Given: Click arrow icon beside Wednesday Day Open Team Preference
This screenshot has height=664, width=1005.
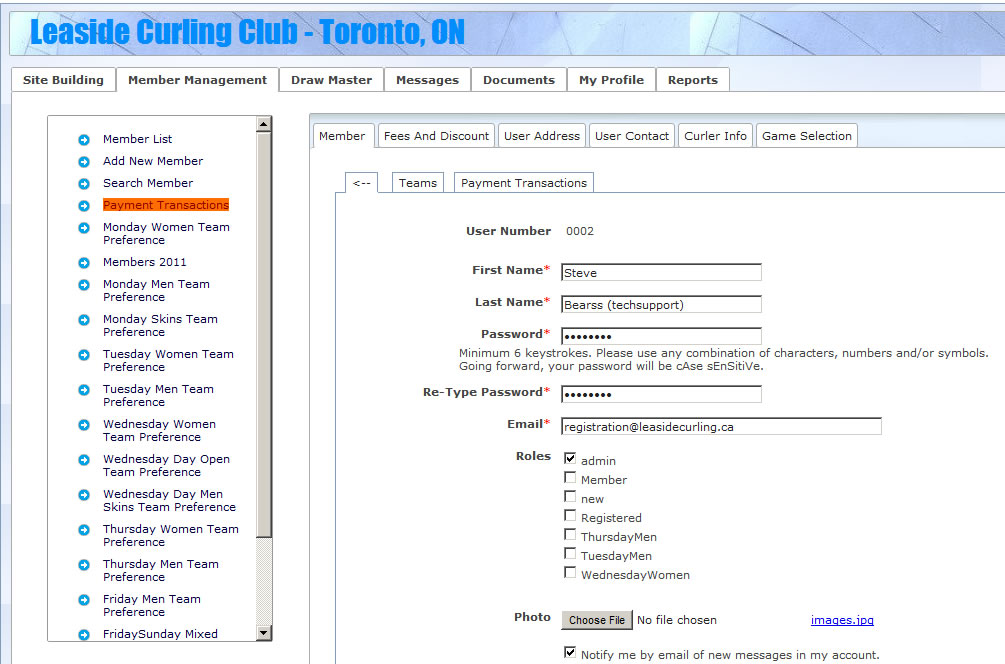Looking at the screenshot, I should (x=84, y=460).
